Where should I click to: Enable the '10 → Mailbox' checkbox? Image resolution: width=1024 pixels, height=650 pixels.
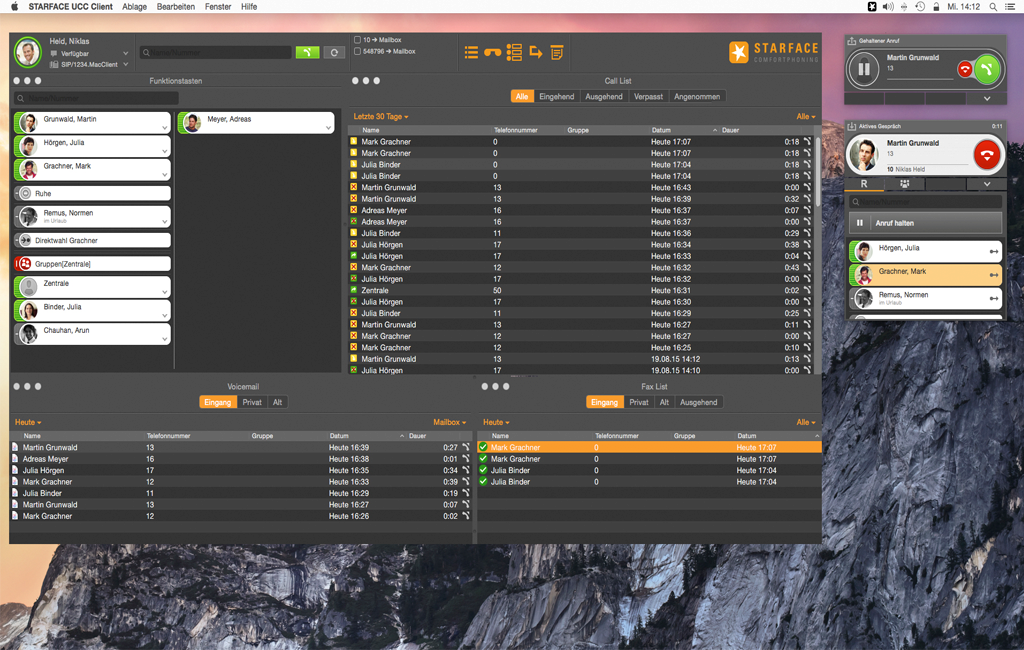tap(358, 40)
